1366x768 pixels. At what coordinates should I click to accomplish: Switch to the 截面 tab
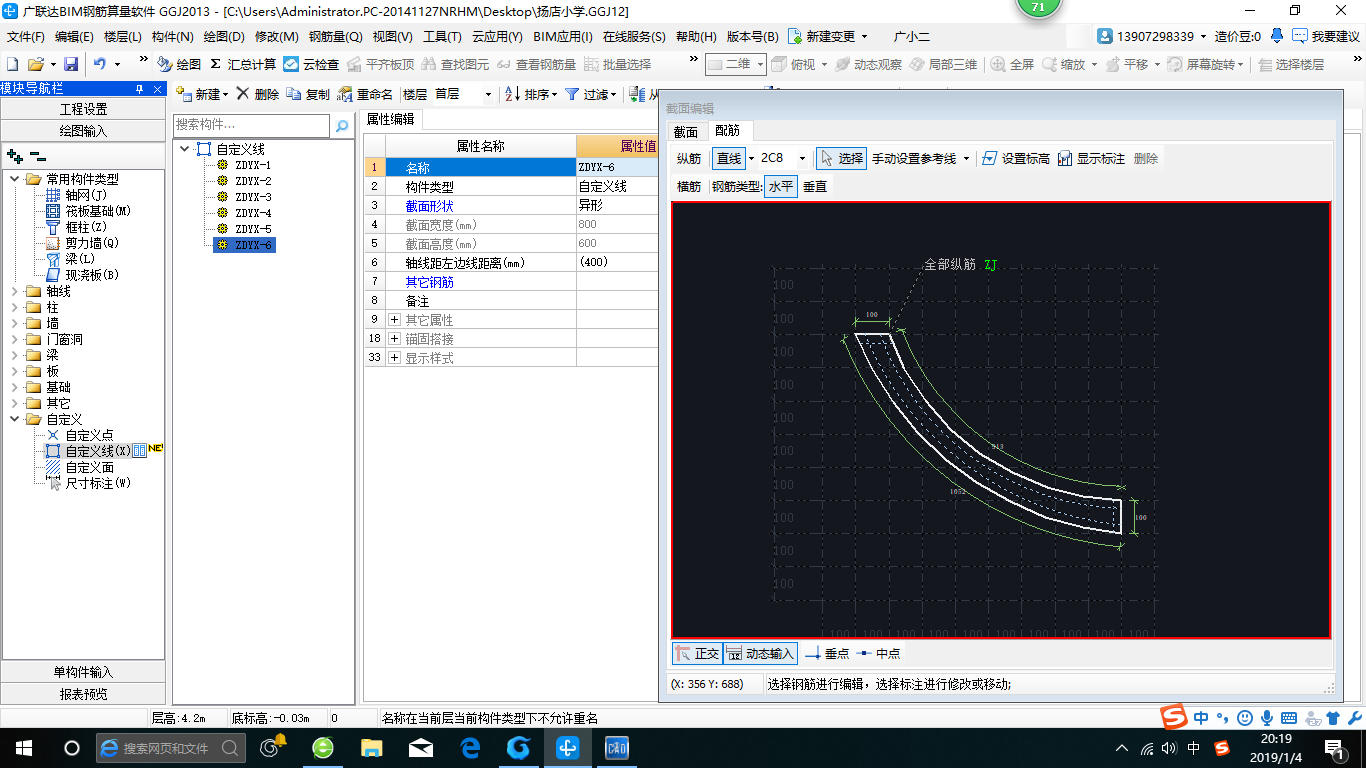686,132
